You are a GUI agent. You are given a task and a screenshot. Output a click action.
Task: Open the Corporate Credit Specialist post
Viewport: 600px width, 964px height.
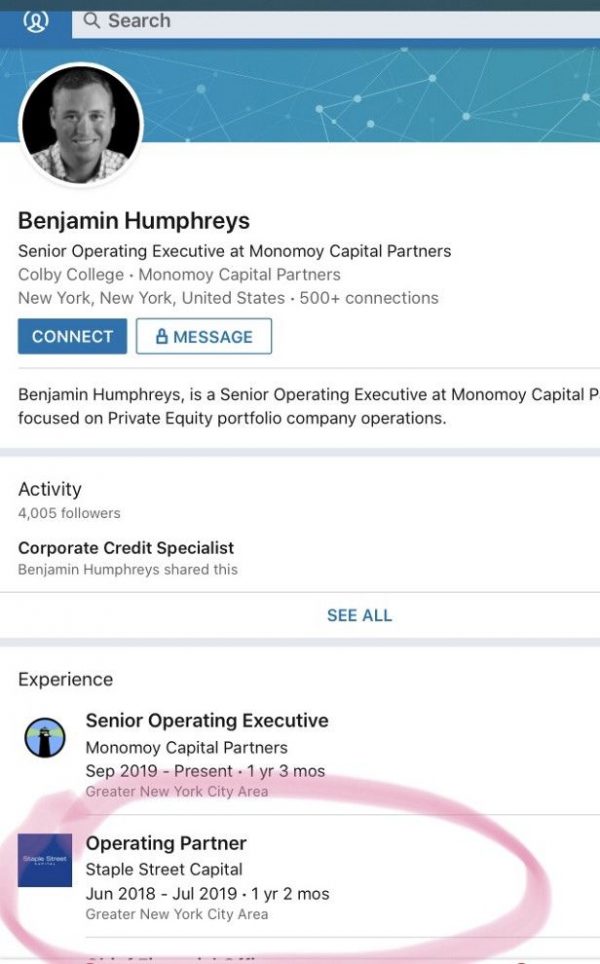[x=126, y=548]
